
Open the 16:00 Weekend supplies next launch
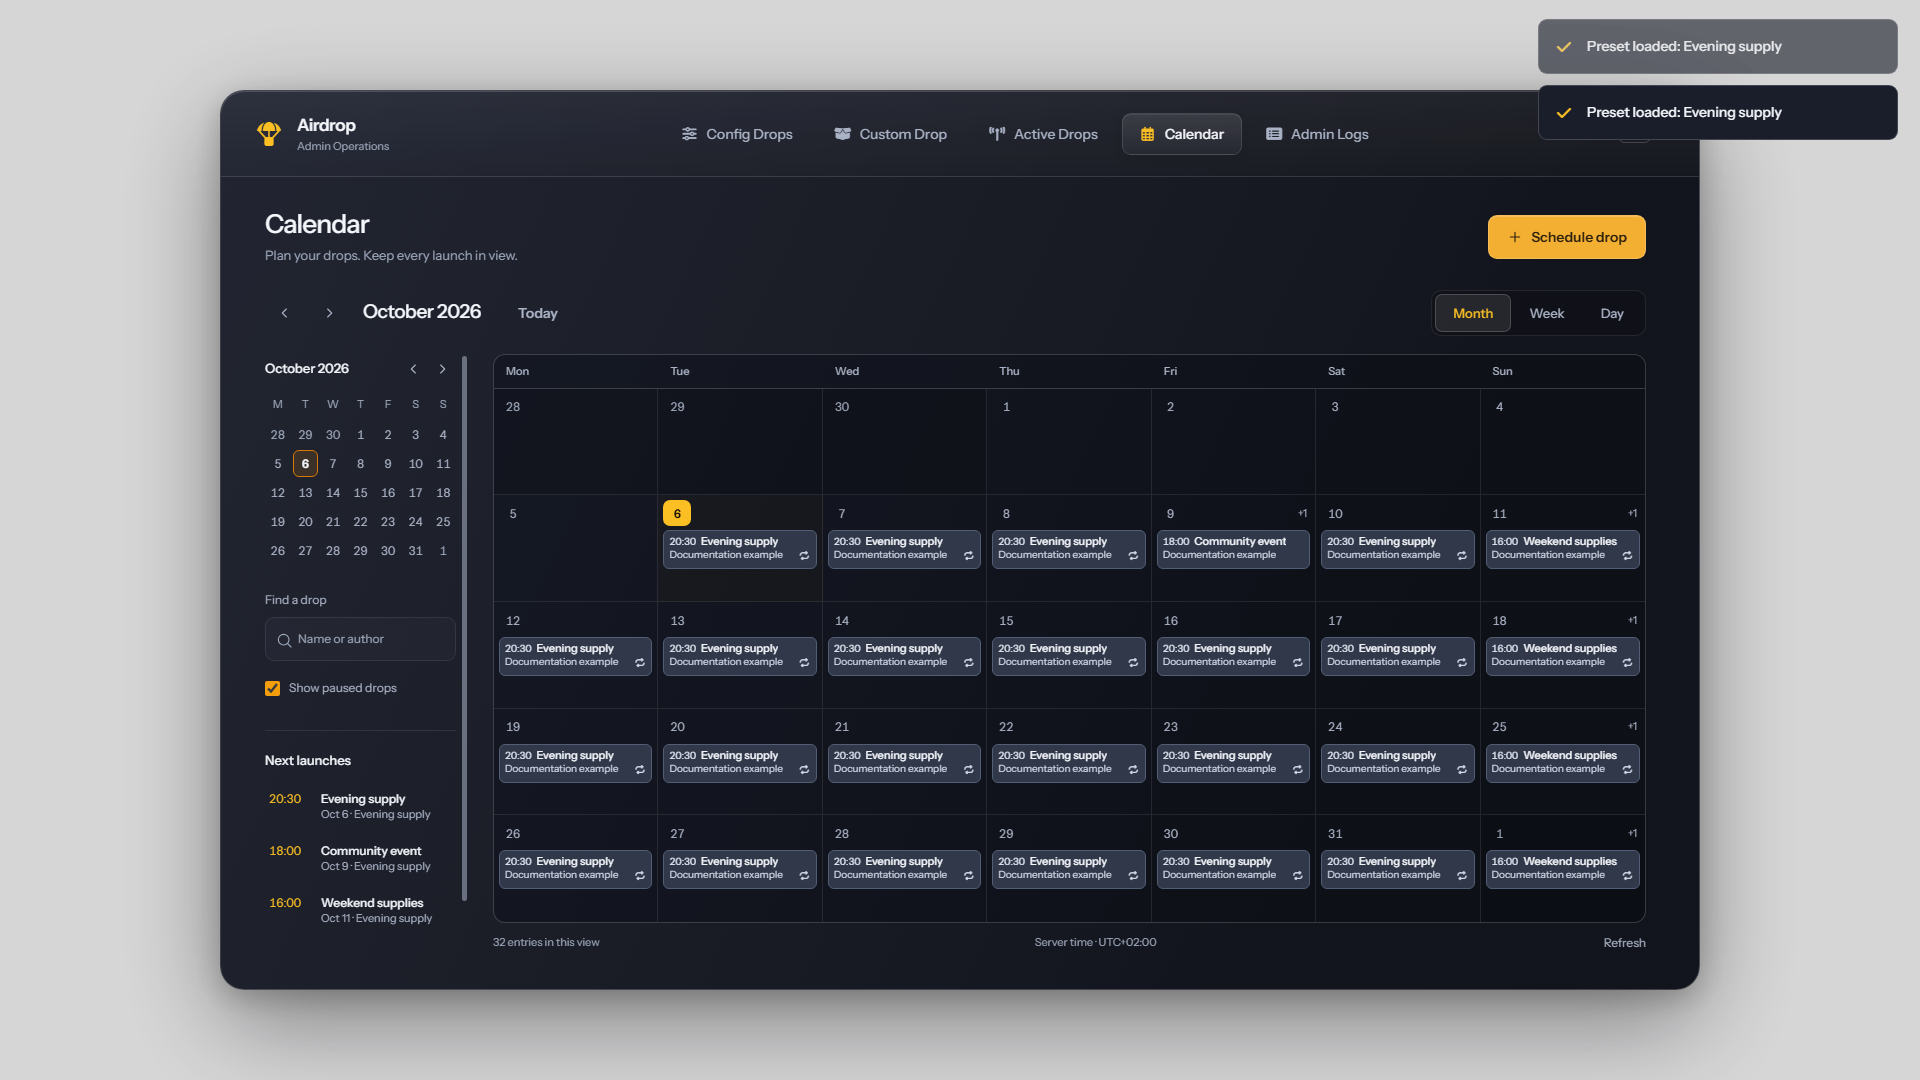pos(360,910)
